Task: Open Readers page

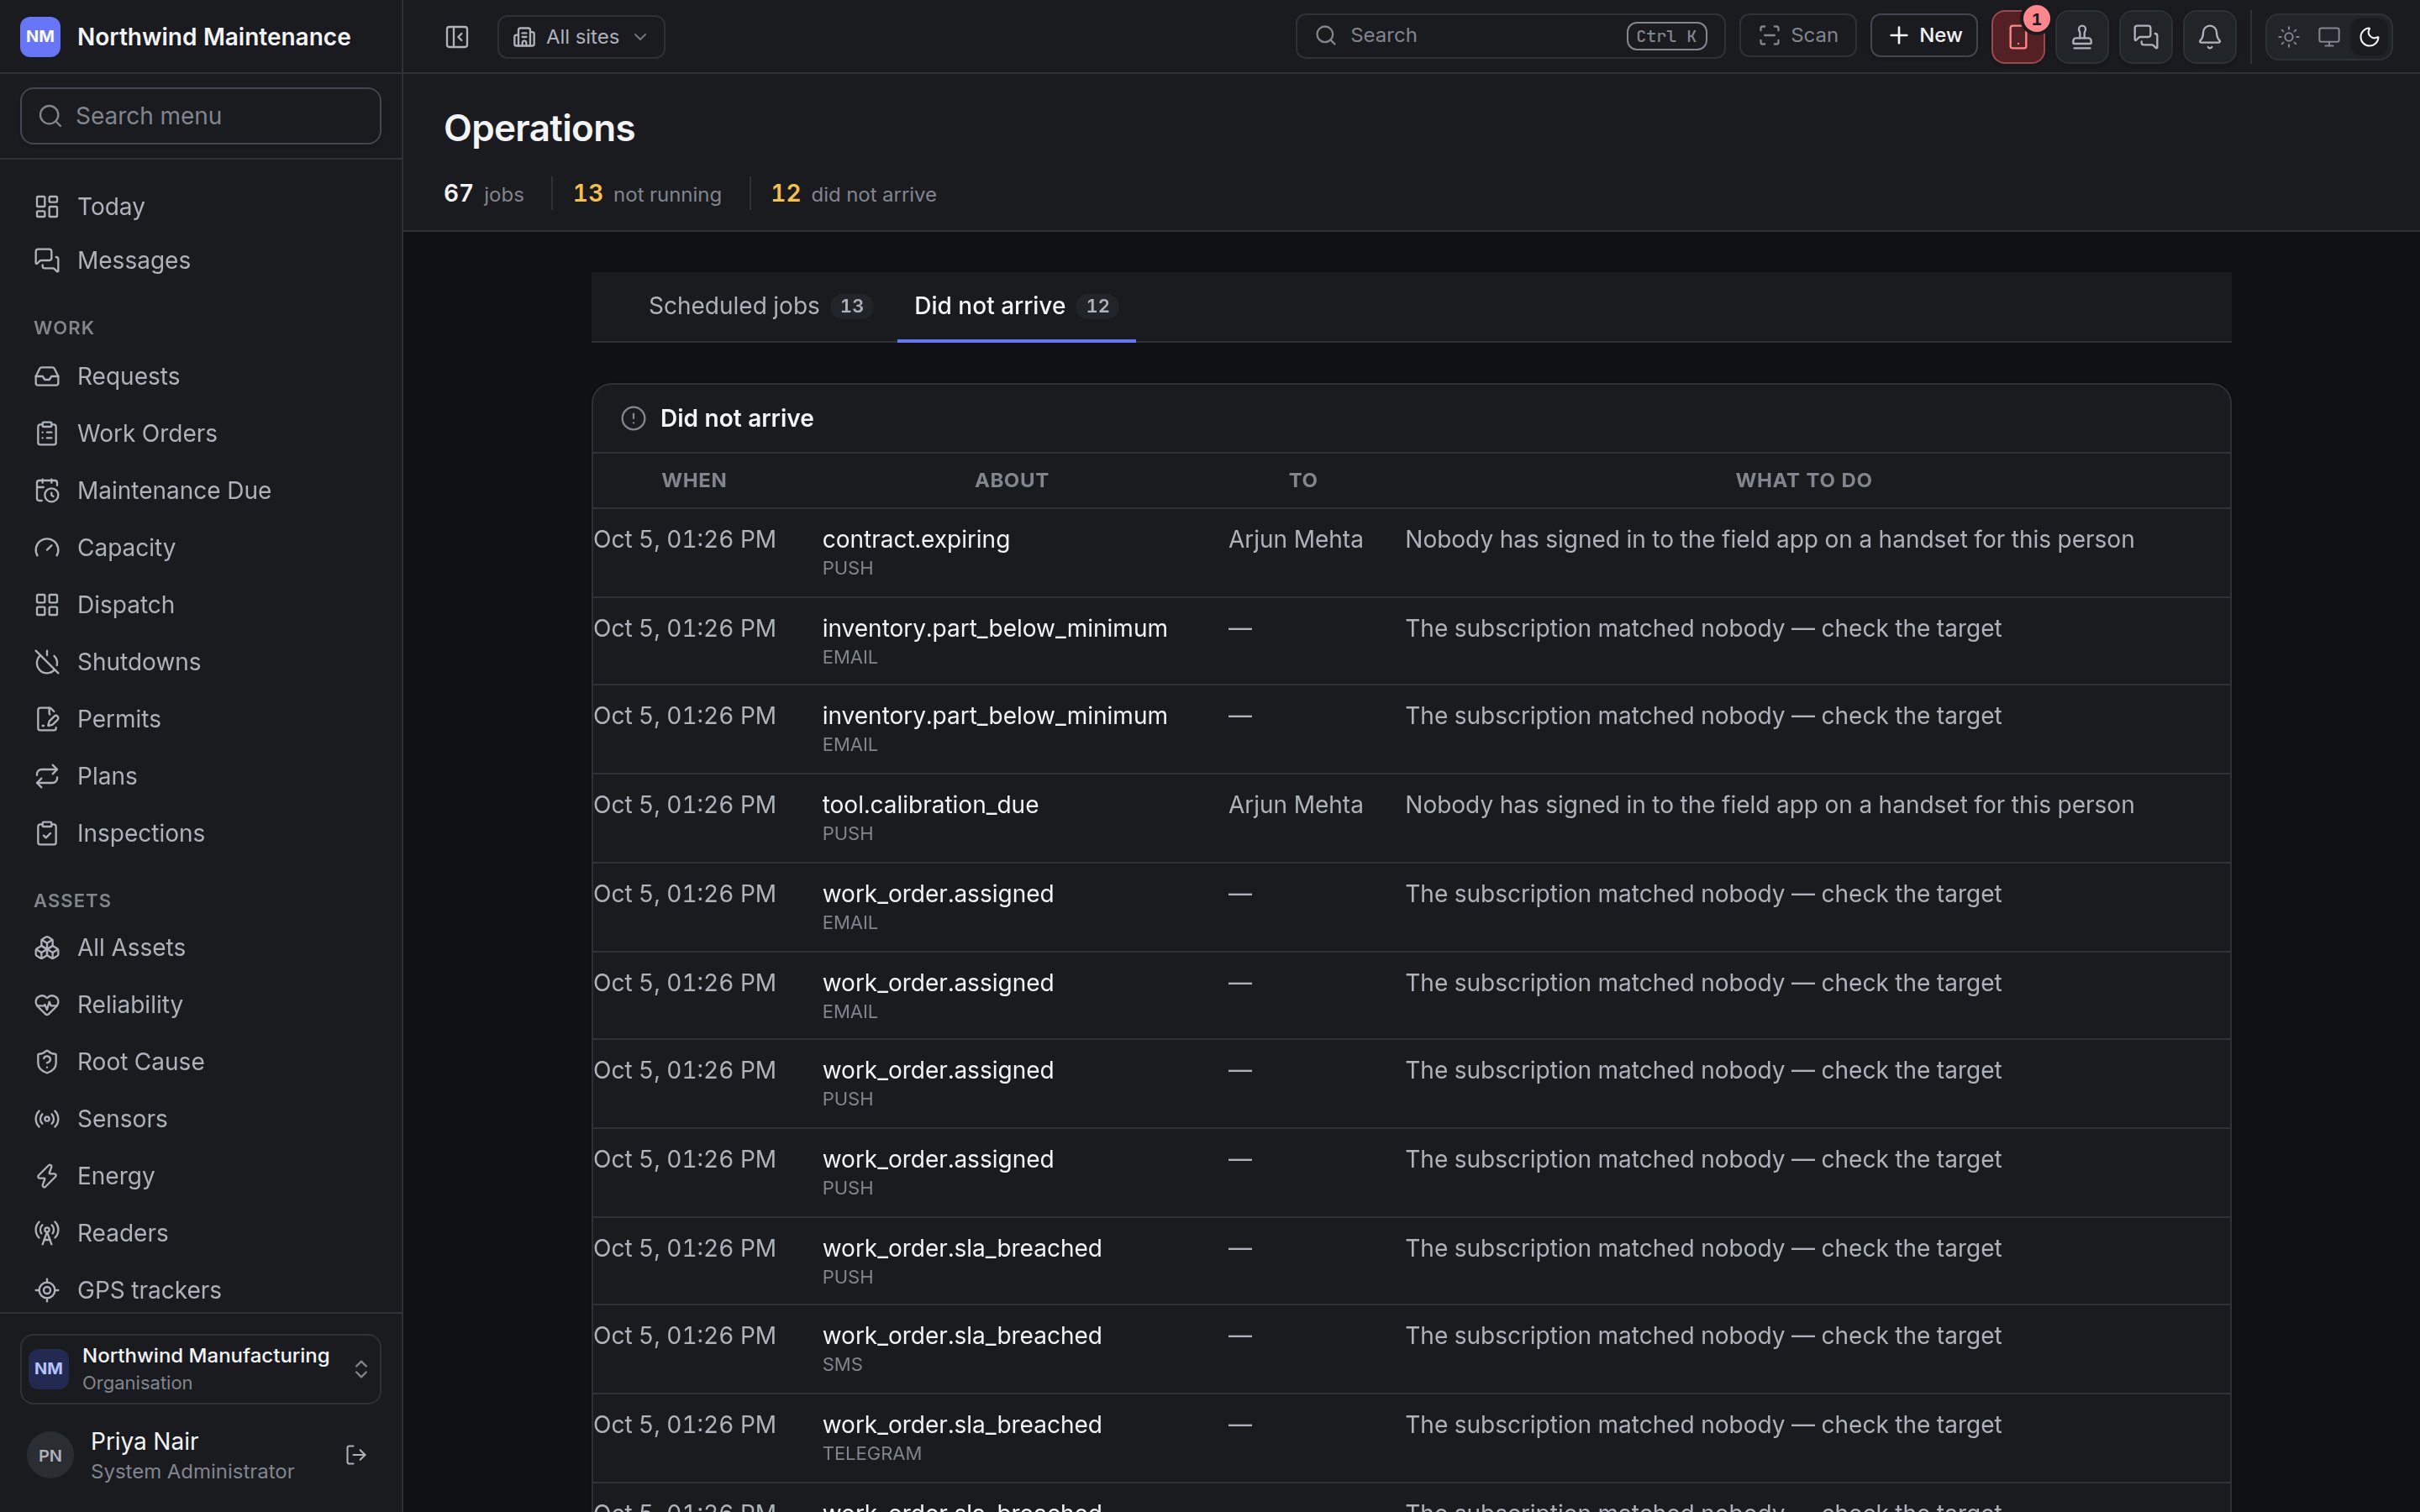Action: click(x=201, y=1233)
